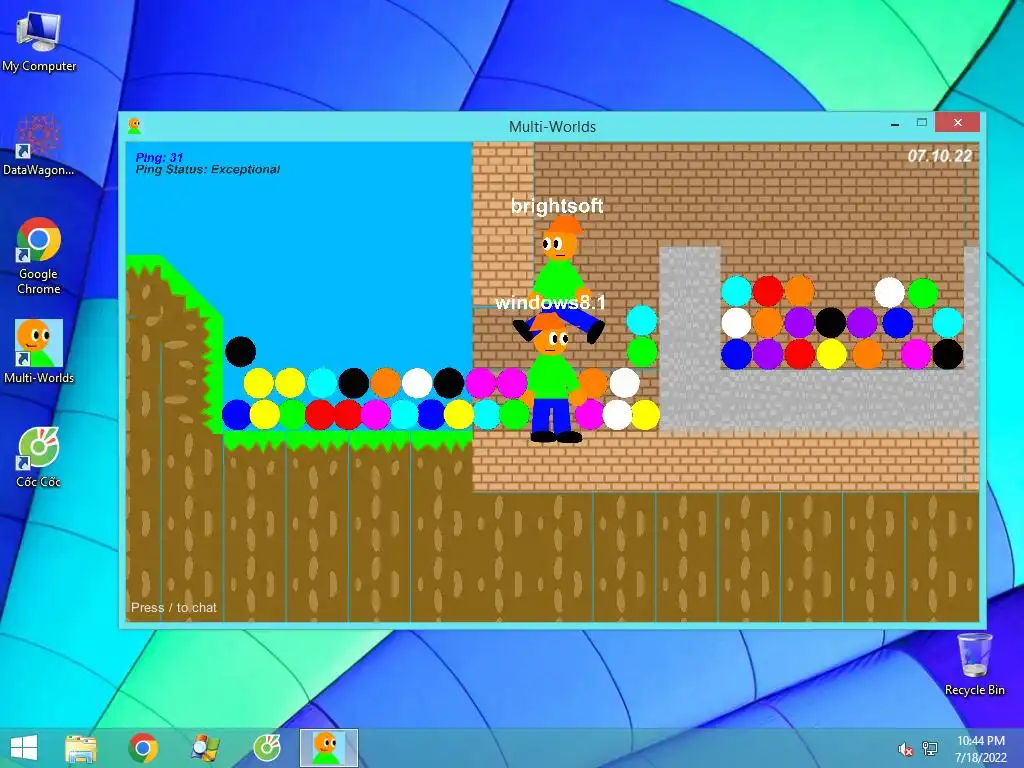
Task: Select the Multi-Worlds taskbar button
Action: click(x=328, y=748)
